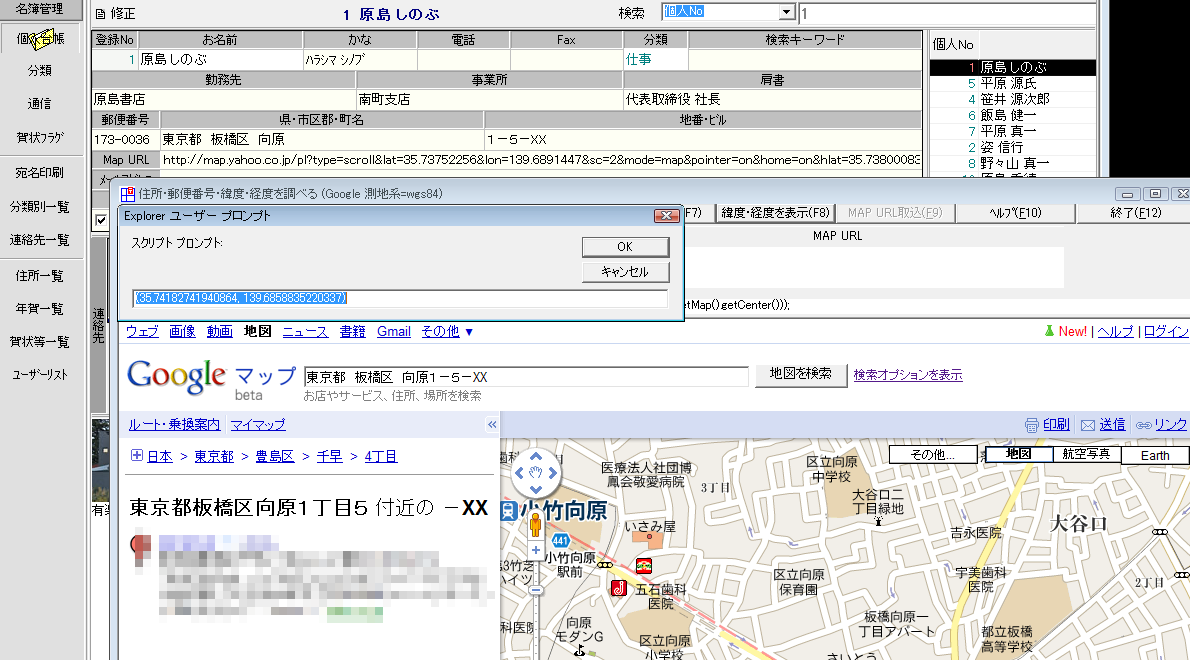Click キャンセル in the script prompt
The image size is (1190, 660).
pos(625,272)
